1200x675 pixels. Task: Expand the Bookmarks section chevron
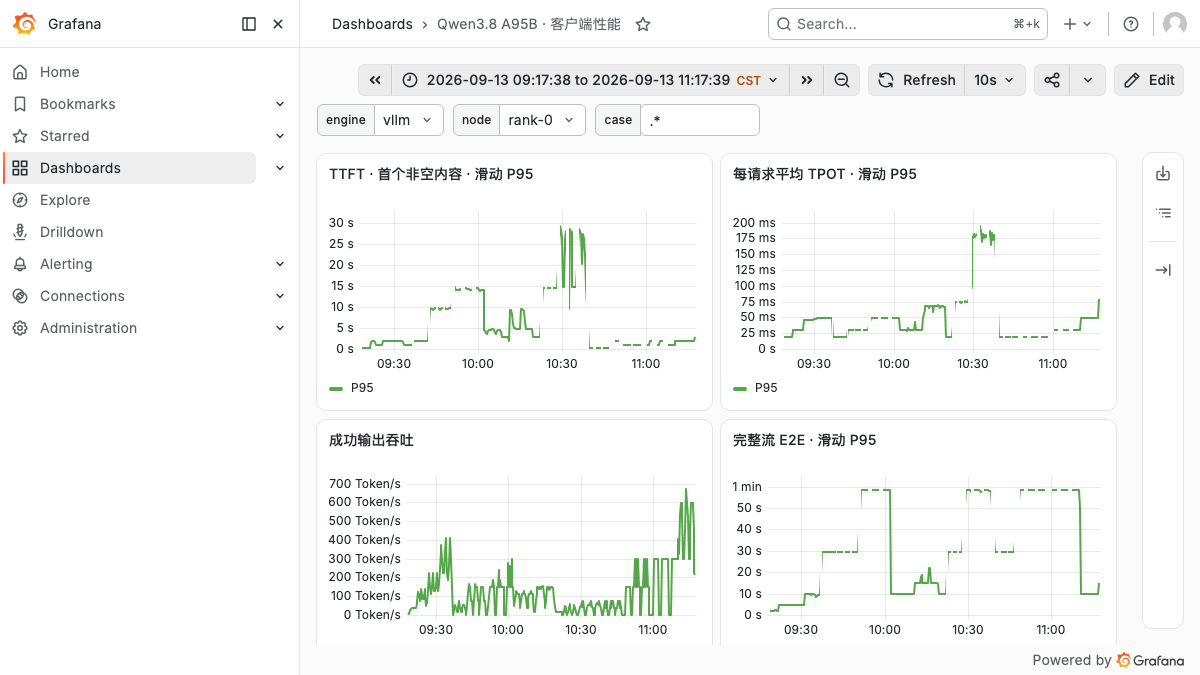tap(280, 104)
